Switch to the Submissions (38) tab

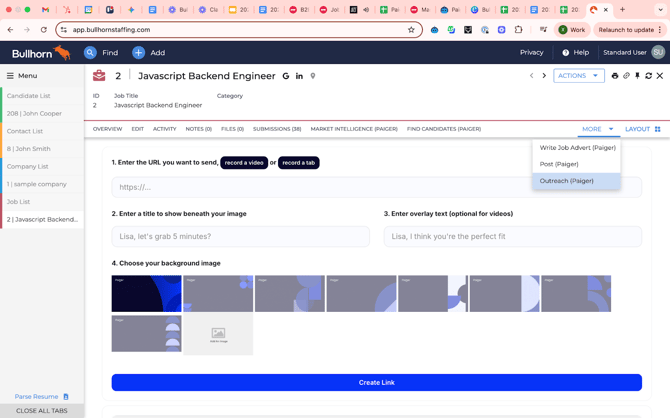point(277,129)
